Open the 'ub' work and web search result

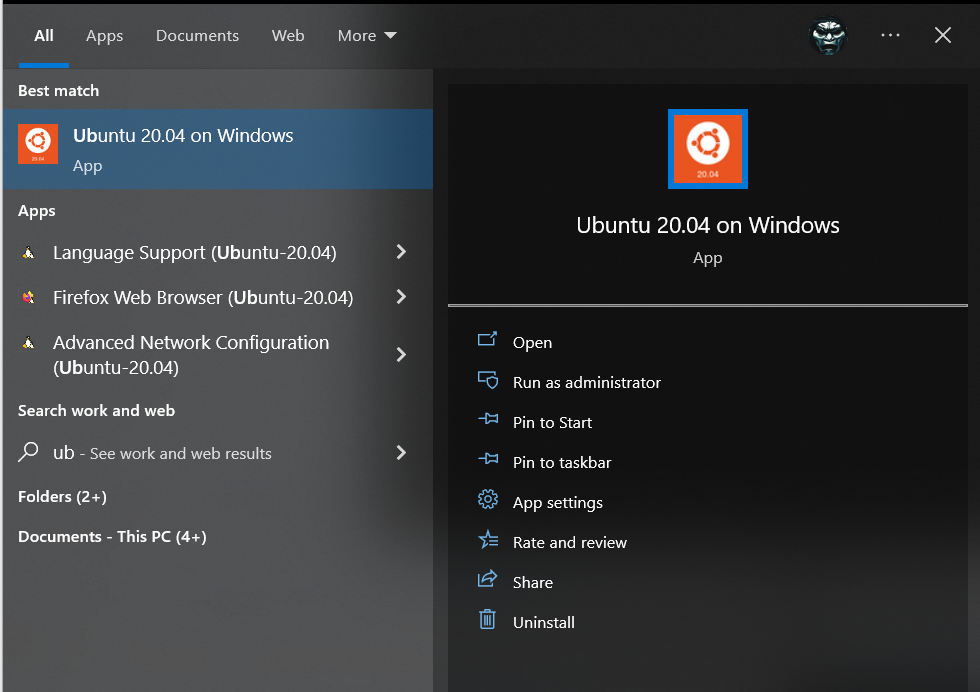pos(160,453)
